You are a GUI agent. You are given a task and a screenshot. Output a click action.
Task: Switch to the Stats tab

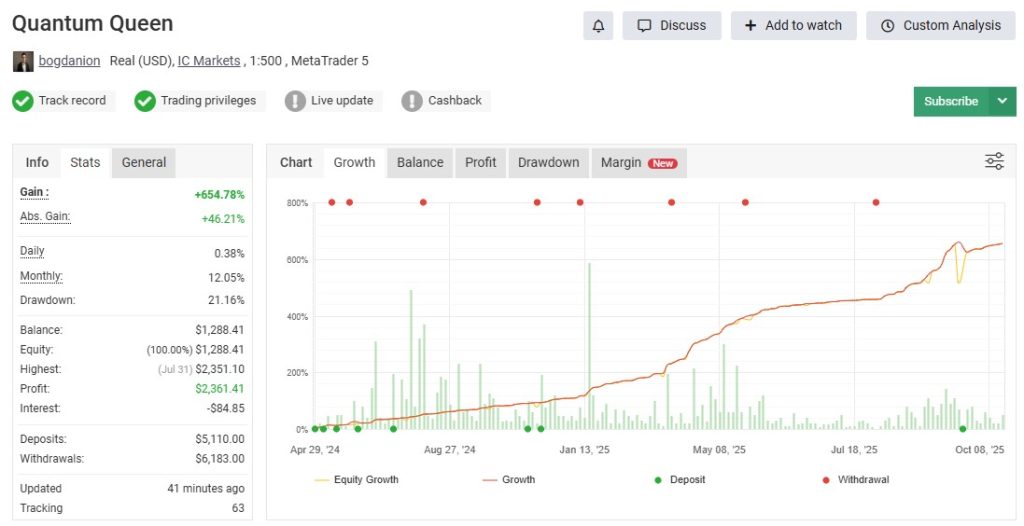(85, 162)
